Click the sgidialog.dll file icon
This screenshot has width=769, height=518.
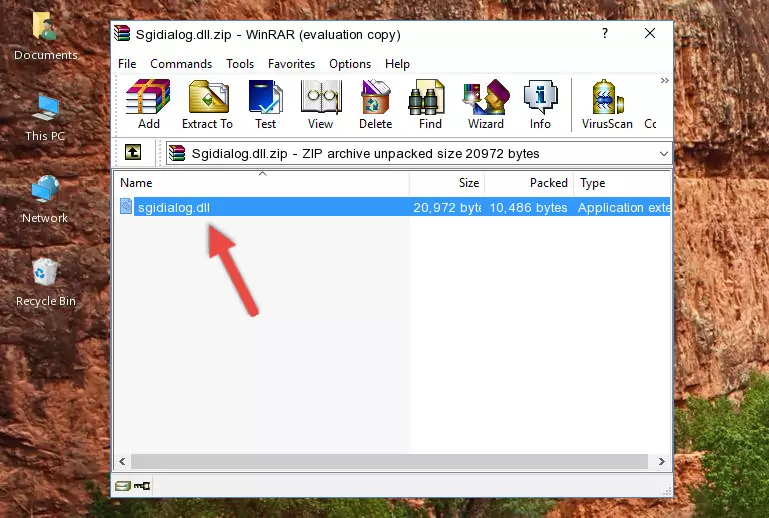tap(126, 207)
